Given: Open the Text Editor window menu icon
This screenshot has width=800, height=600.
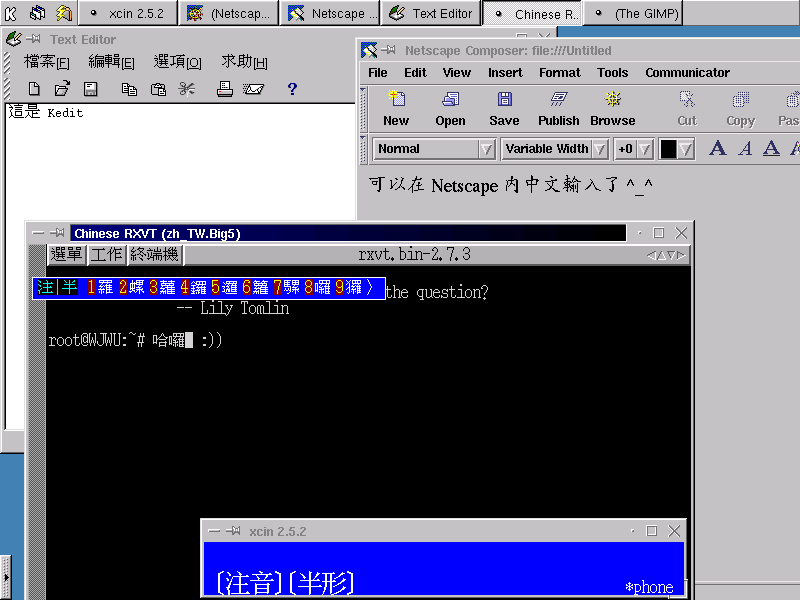Looking at the screenshot, I should pyautogui.click(x=13, y=39).
